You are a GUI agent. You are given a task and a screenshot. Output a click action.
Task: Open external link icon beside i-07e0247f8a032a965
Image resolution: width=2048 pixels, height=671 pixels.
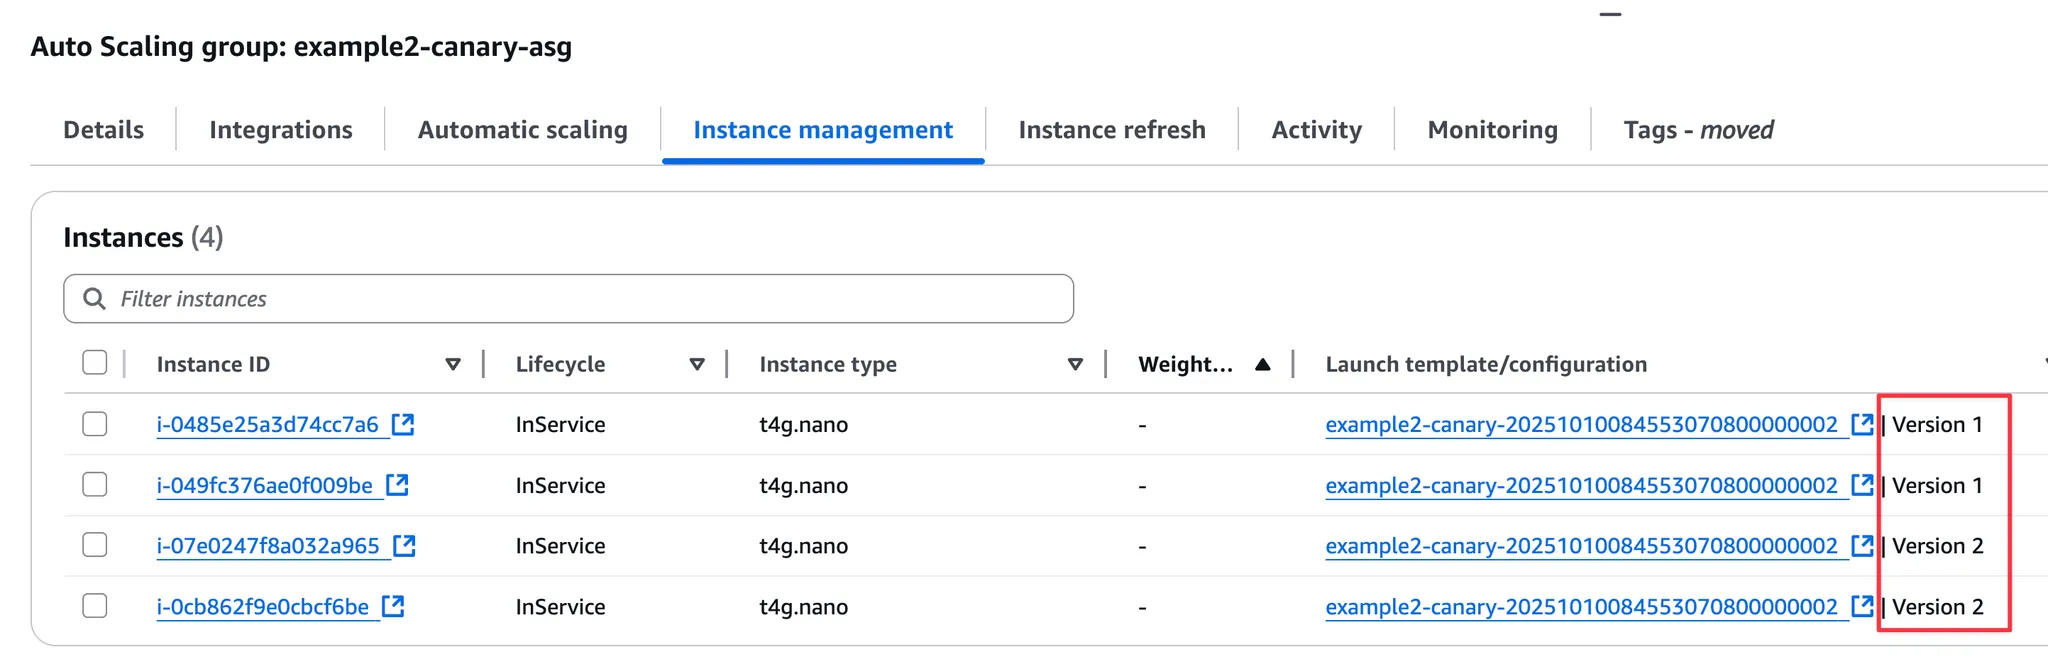(x=404, y=546)
